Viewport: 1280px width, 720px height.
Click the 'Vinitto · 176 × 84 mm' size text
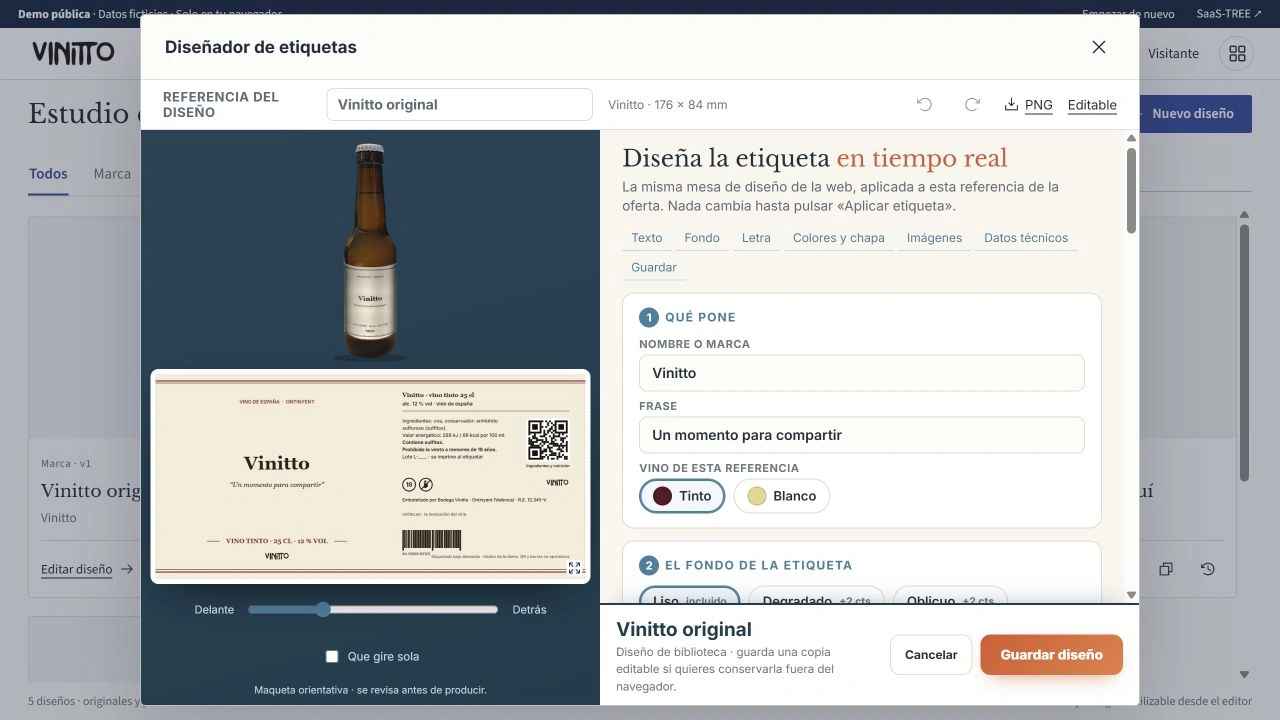(668, 105)
